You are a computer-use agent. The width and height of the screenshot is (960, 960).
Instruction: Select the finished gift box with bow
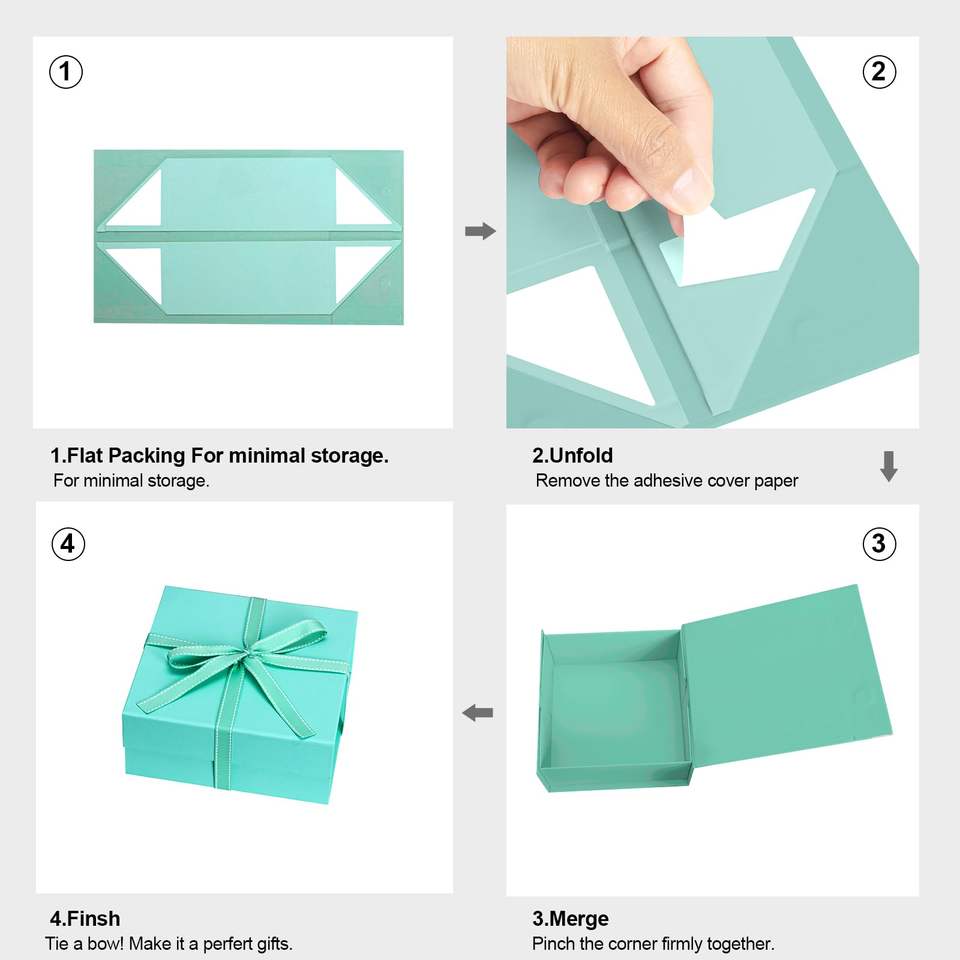pos(240,695)
